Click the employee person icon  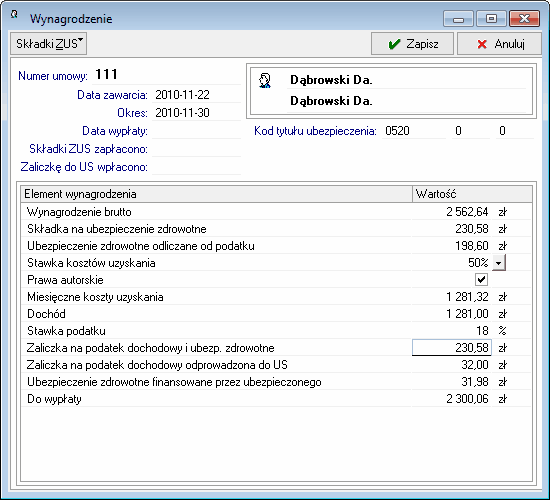click(x=265, y=80)
